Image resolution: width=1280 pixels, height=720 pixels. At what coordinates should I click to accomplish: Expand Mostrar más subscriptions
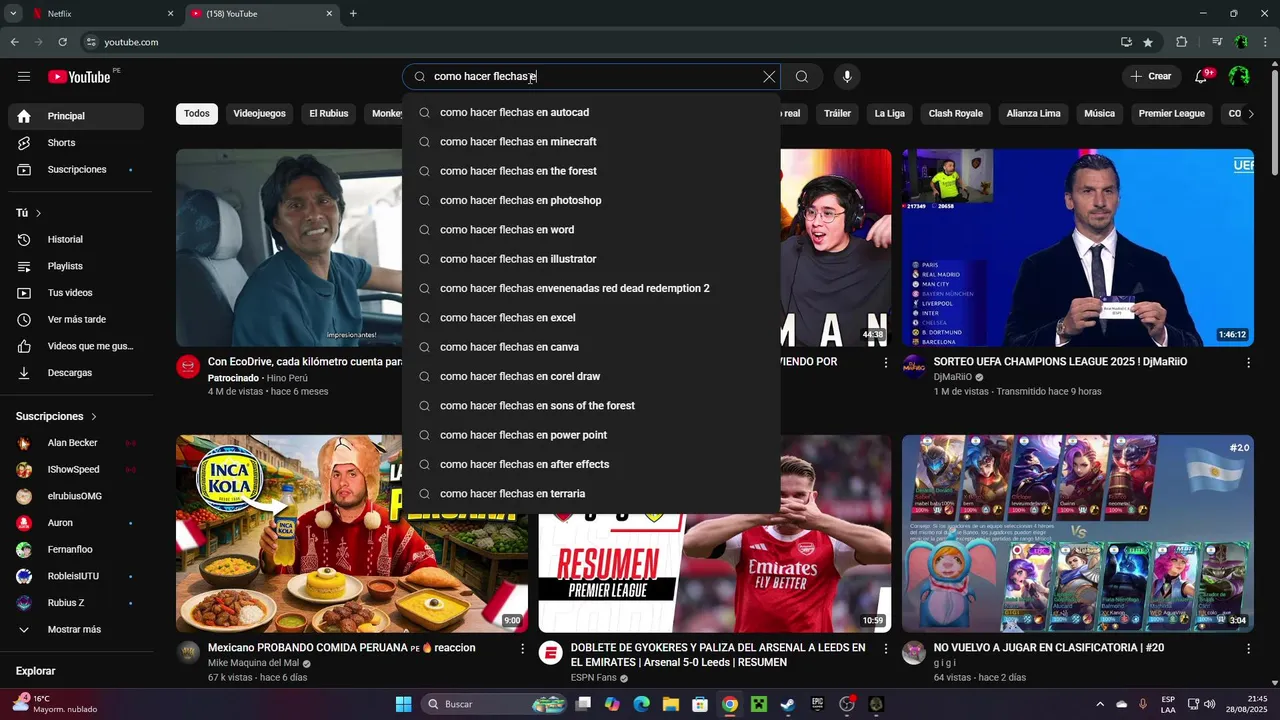[x=76, y=630]
